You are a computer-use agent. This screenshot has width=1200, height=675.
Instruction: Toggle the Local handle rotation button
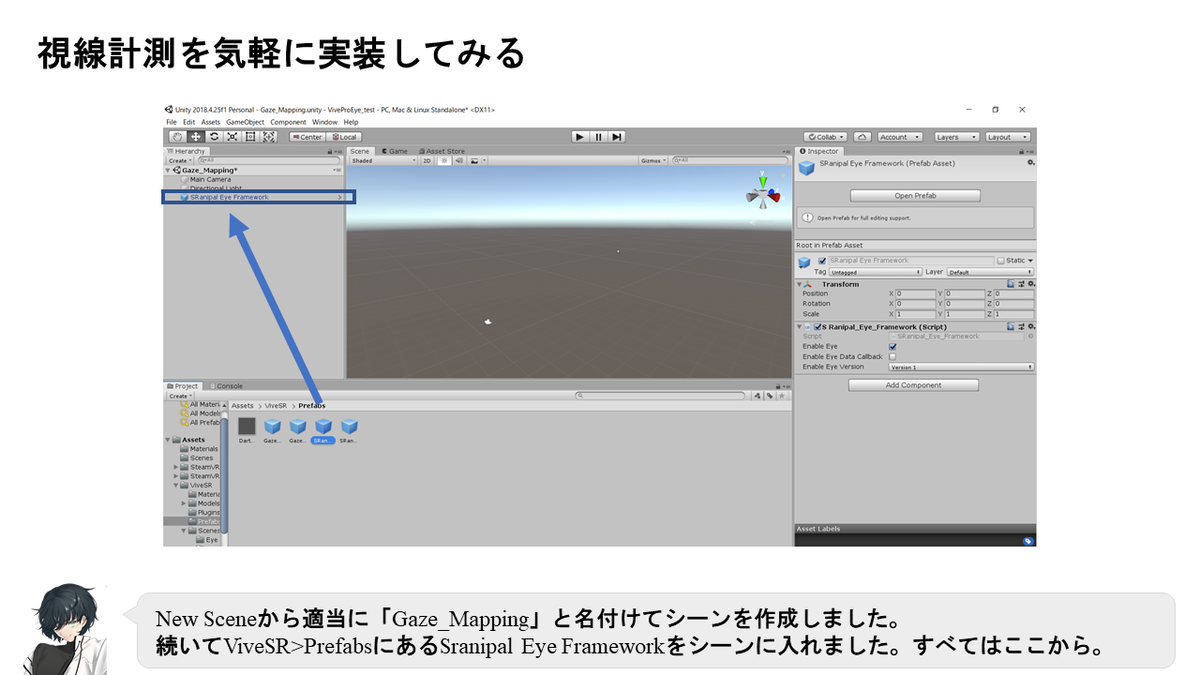345,137
